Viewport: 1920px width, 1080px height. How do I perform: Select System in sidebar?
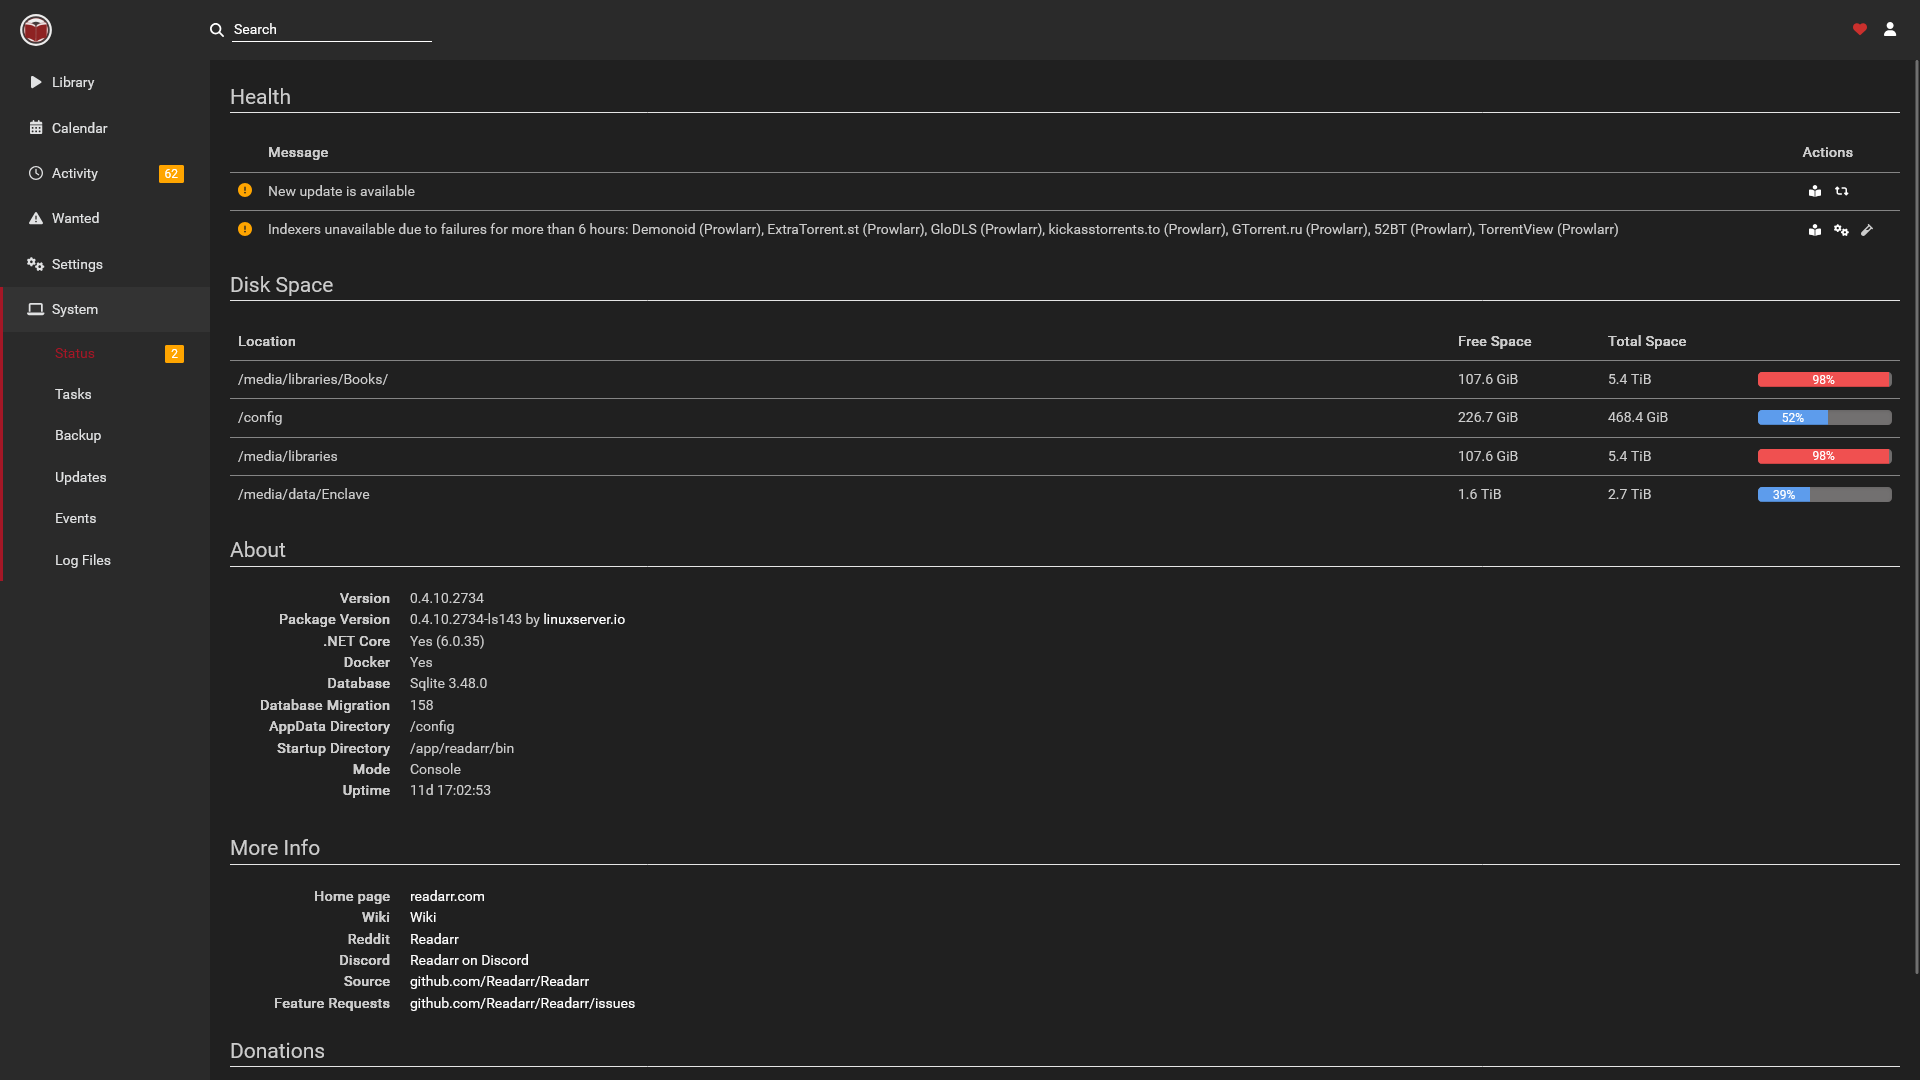pyautogui.click(x=105, y=309)
